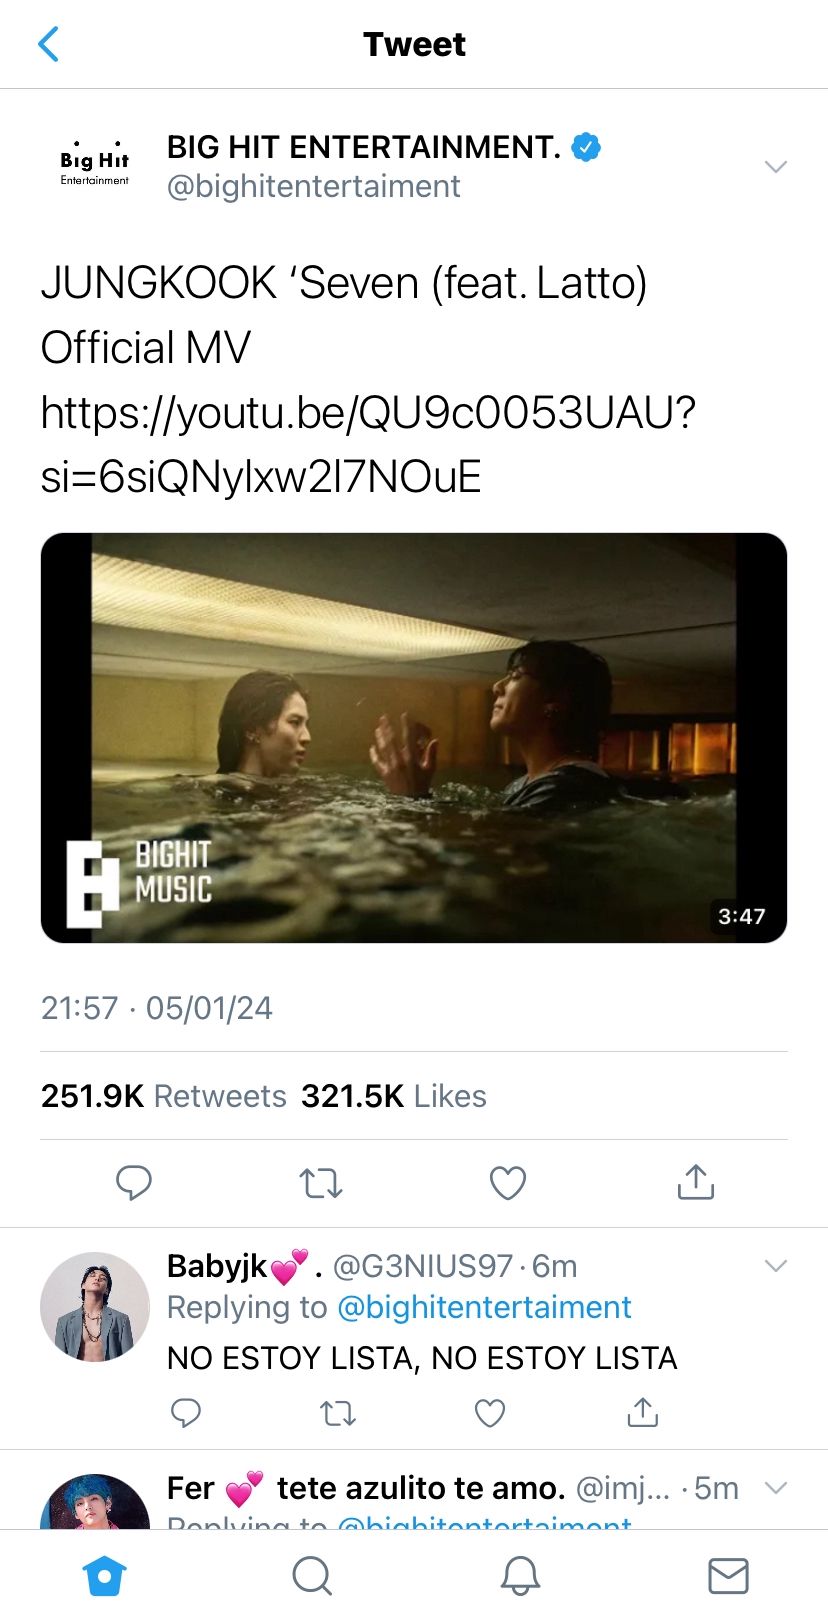Open the Search tab
The image size is (828, 1622).
coord(312,1576)
